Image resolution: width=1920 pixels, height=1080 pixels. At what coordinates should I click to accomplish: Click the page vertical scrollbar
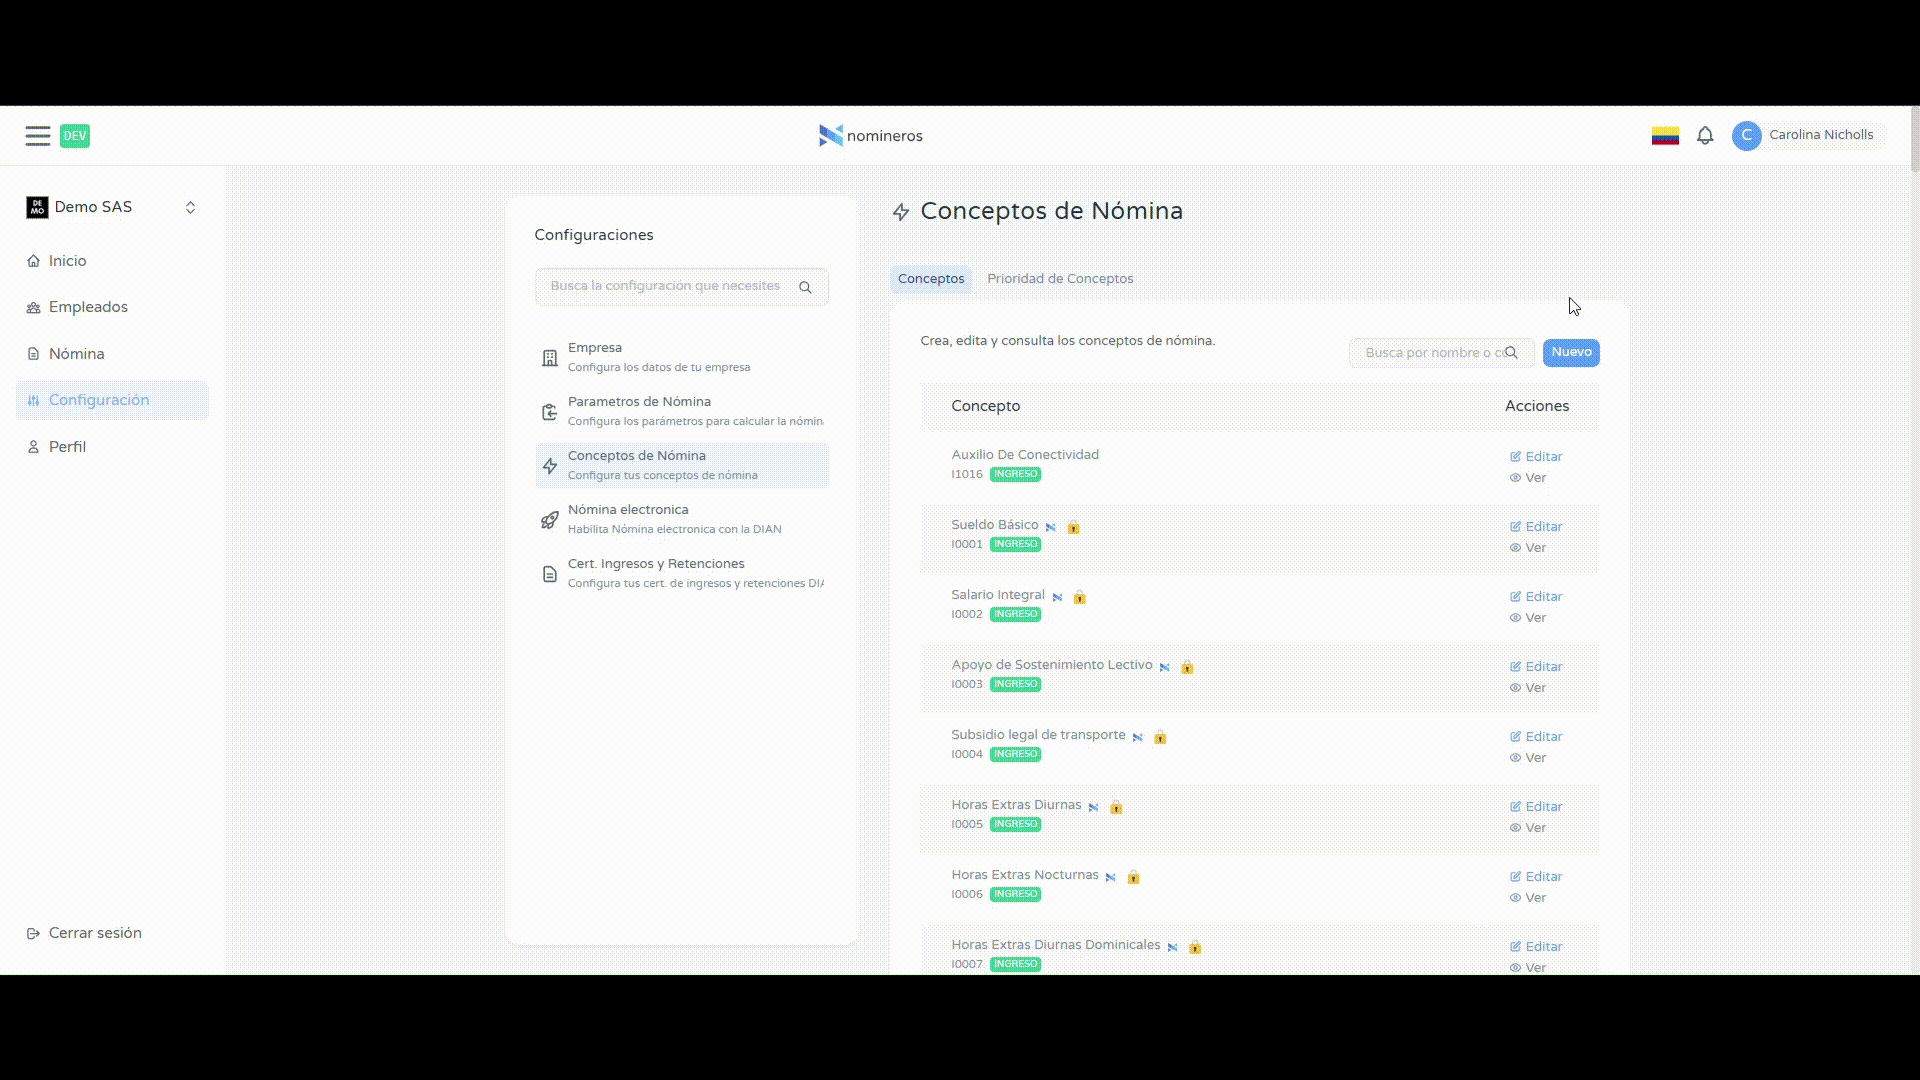pyautogui.click(x=1914, y=140)
